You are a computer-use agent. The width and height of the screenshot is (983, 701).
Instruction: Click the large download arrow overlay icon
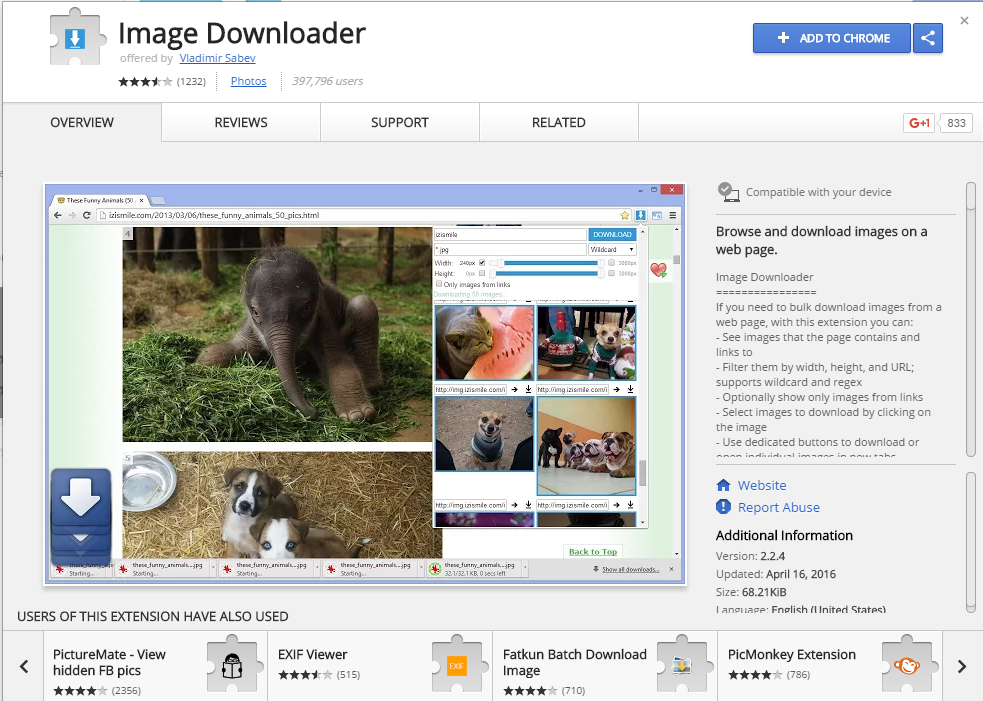81,517
